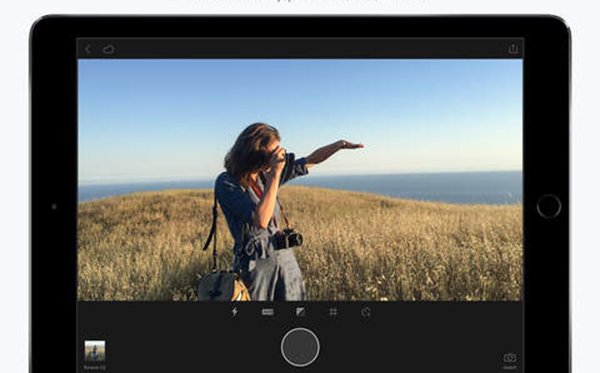Tap the share icon at top right
Screen dimensions: 600x373
click(513, 49)
